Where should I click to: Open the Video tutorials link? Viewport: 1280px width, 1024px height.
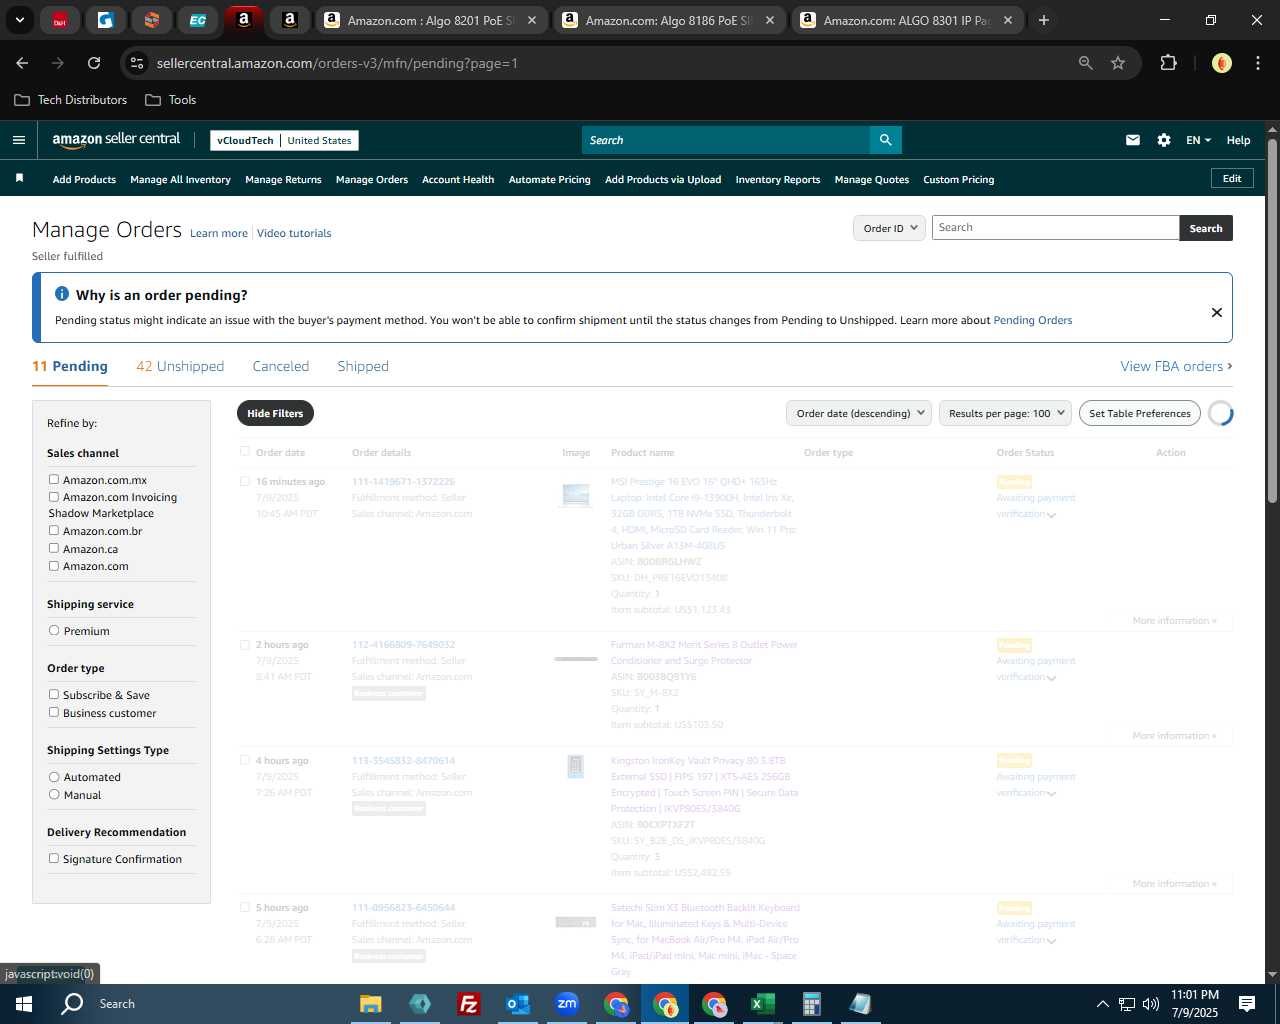click(294, 233)
